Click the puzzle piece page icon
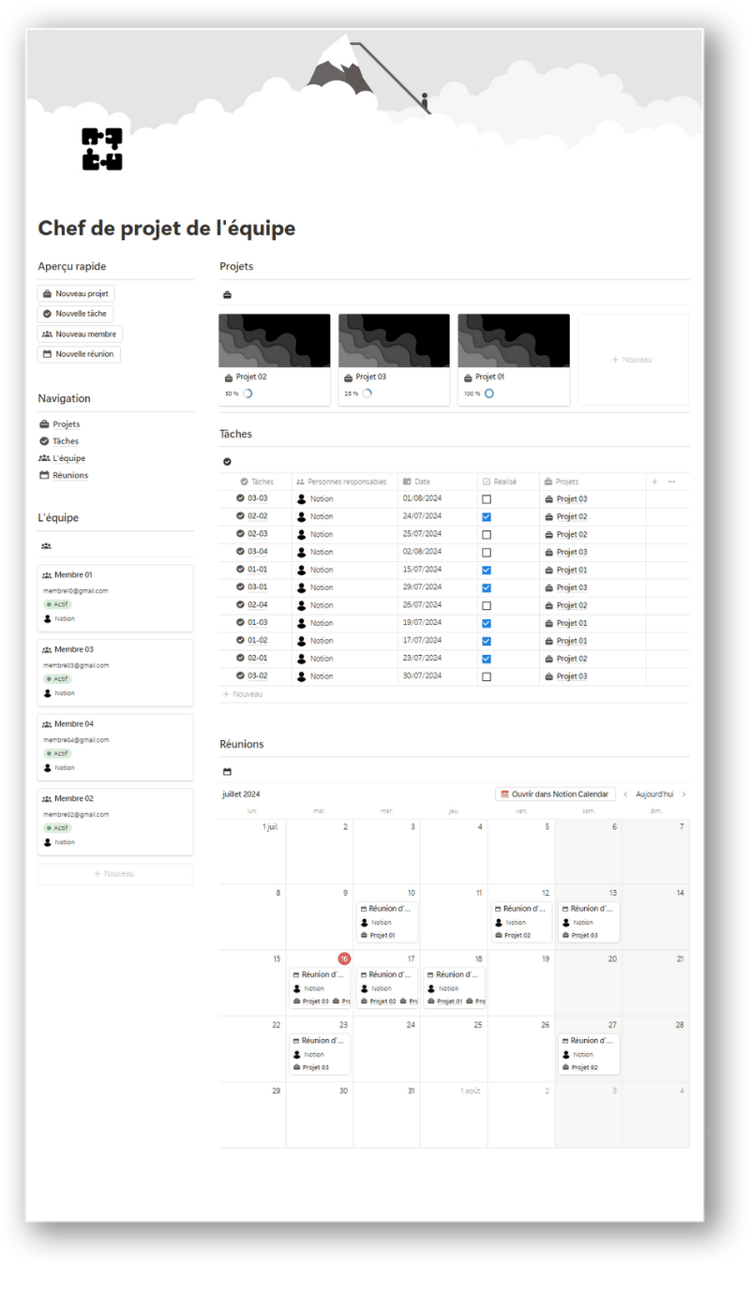750x1291 pixels. (x=102, y=149)
